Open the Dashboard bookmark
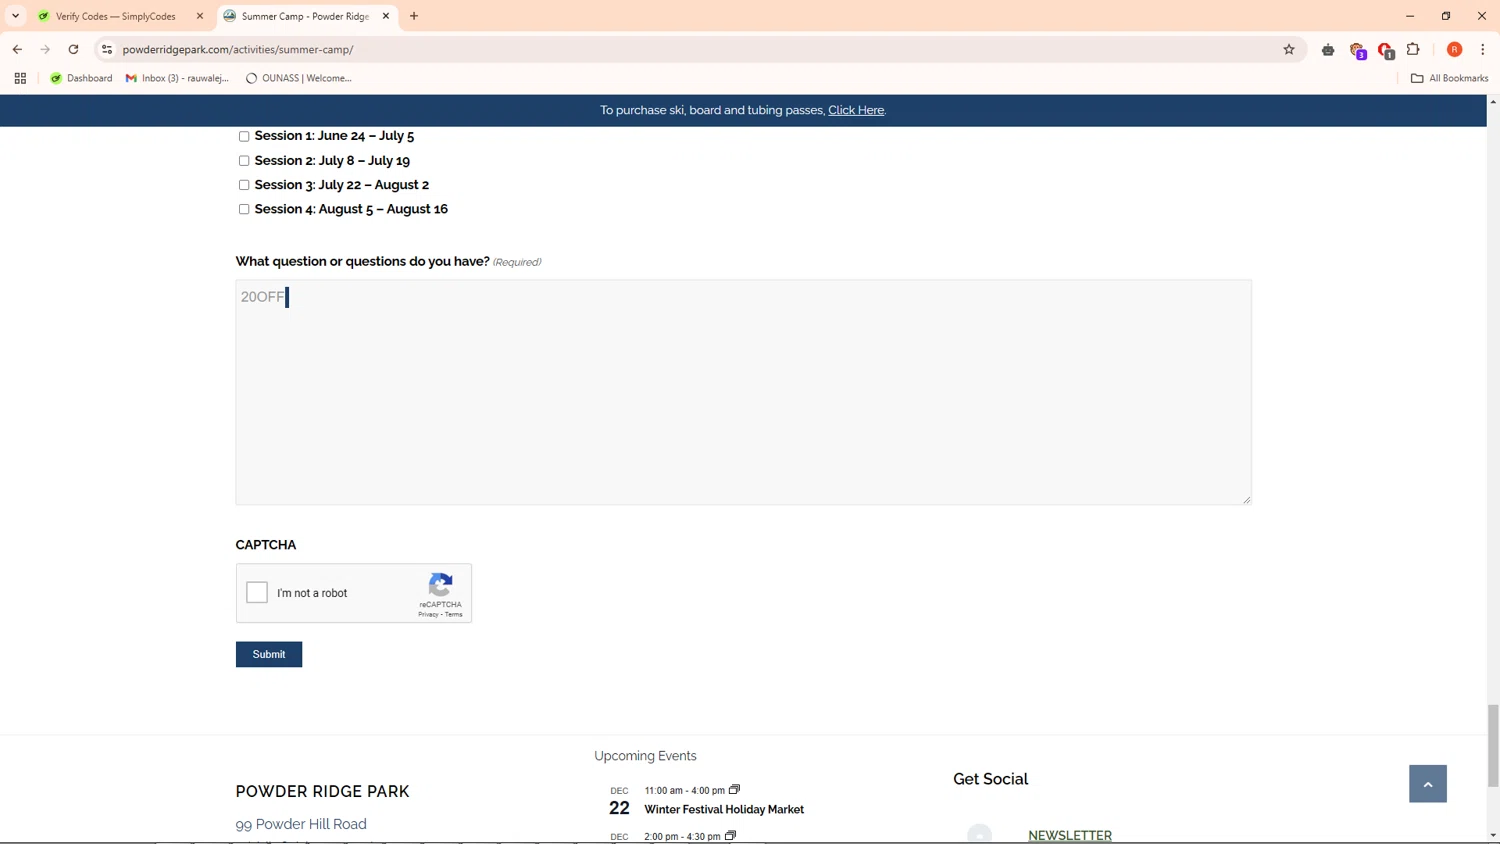Viewport: 1500px width, 844px height. tap(81, 78)
